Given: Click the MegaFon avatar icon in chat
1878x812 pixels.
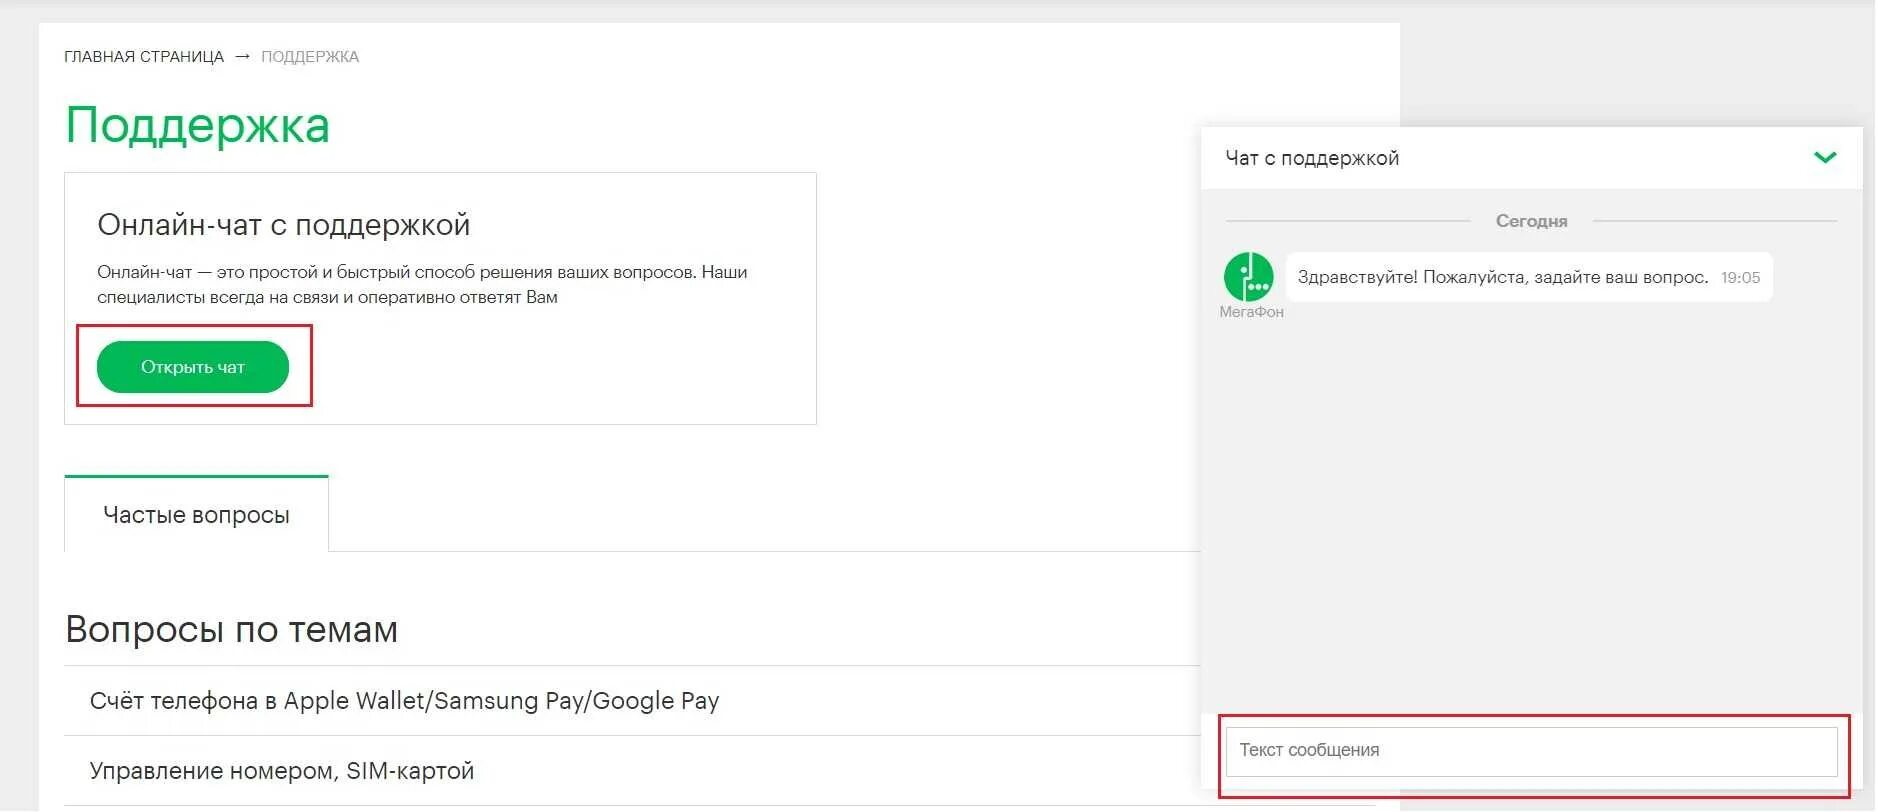Looking at the screenshot, I should coord(1248,277).
